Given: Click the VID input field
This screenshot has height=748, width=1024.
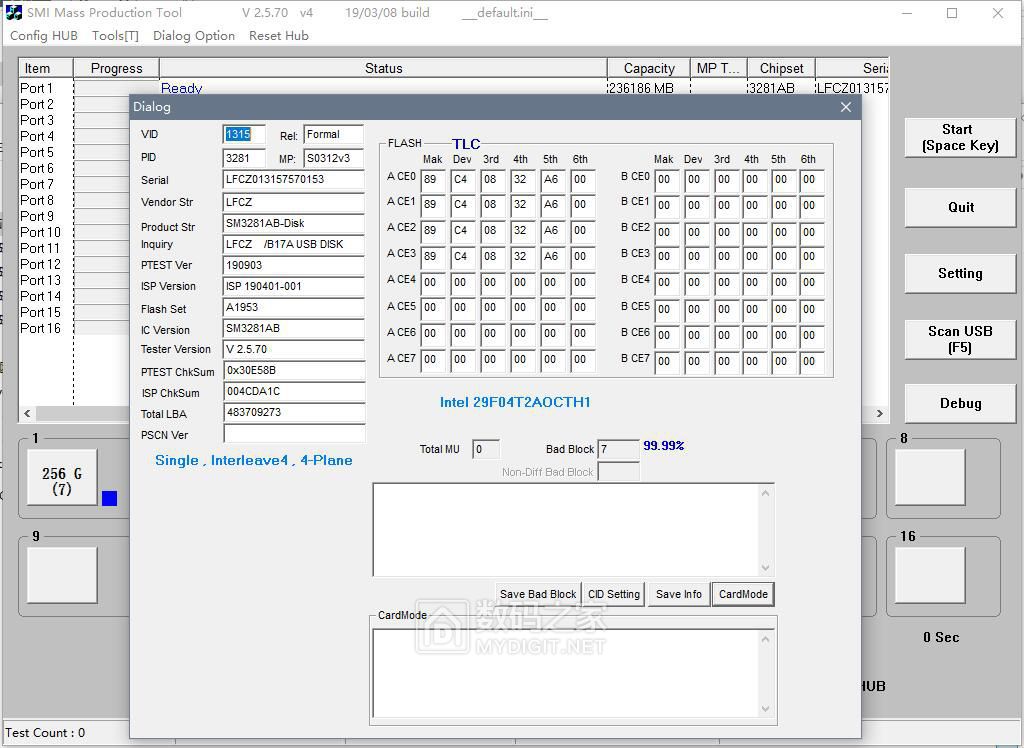Looking at the screenshot, I should click(x=244, y=135).
